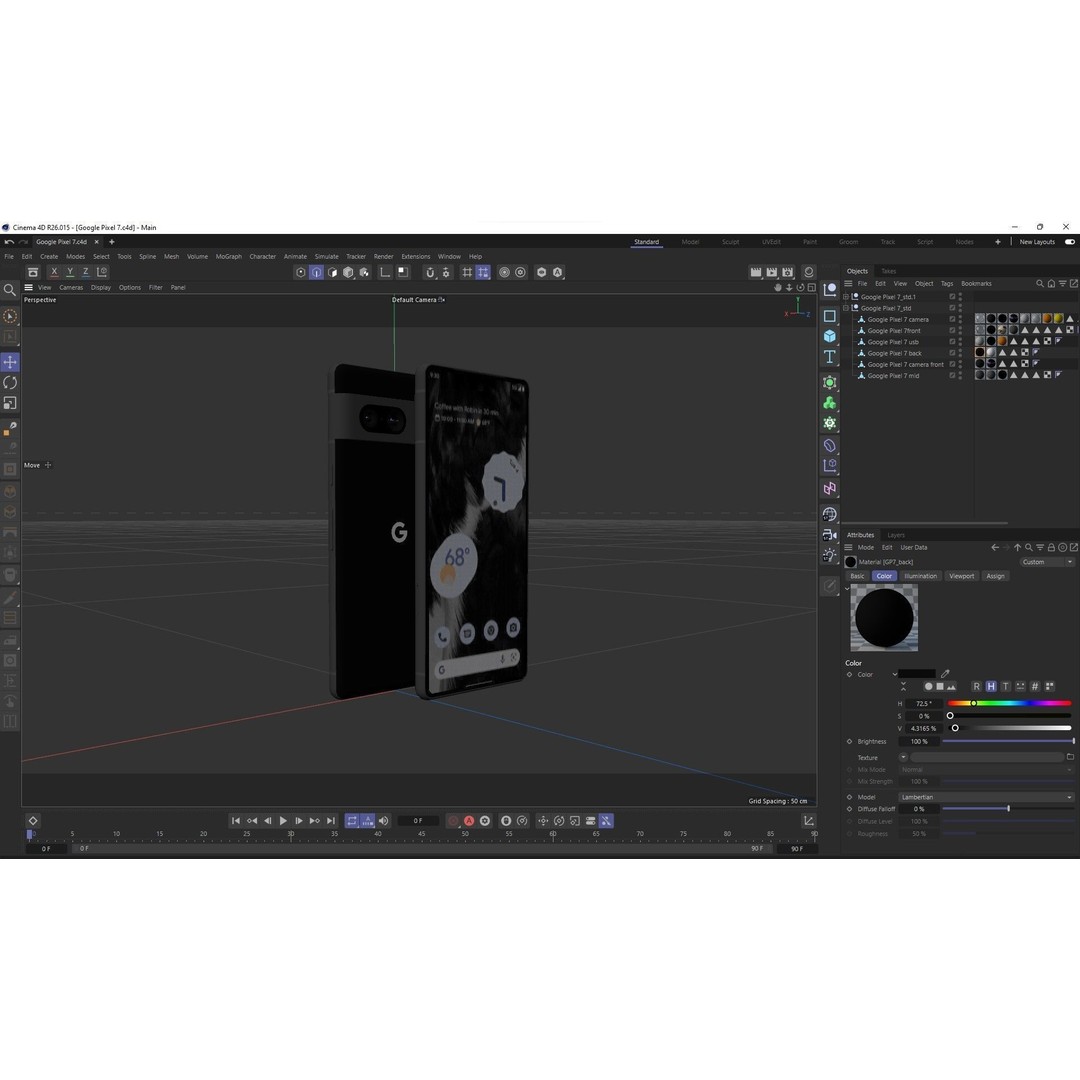Image resolution: width=1080 pixels, height=1080 pixels.
Task: Open the MoGraph menu
Action: (229, 256)
